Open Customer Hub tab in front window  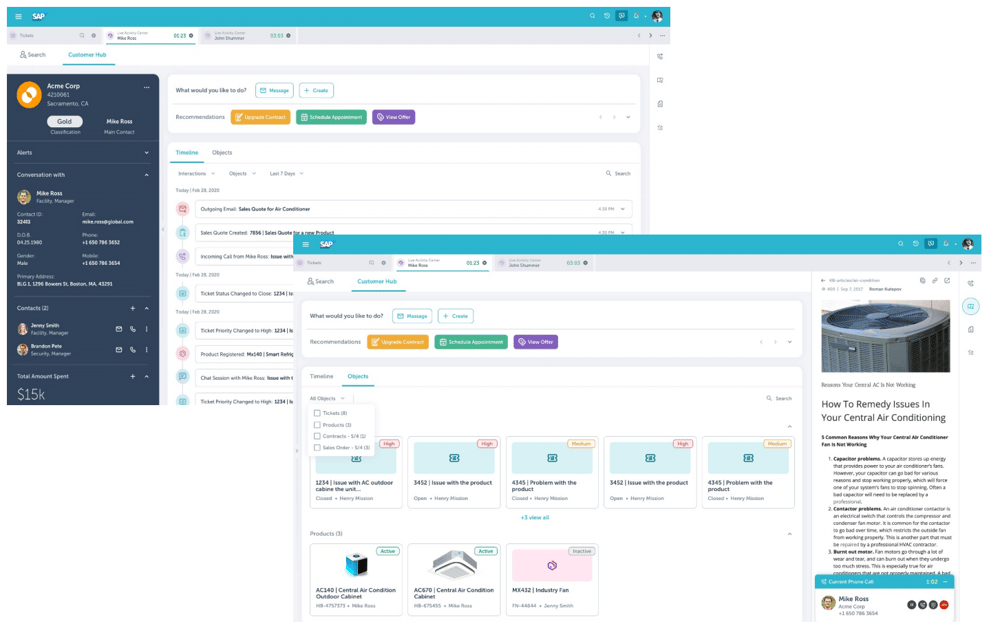pos(377,281)
